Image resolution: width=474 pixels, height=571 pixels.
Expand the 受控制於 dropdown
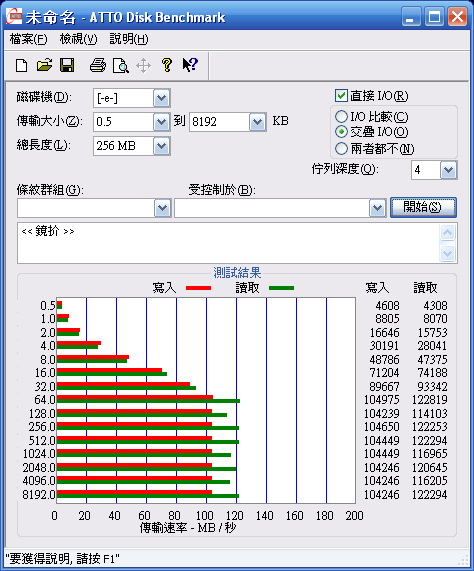[378, 208]
